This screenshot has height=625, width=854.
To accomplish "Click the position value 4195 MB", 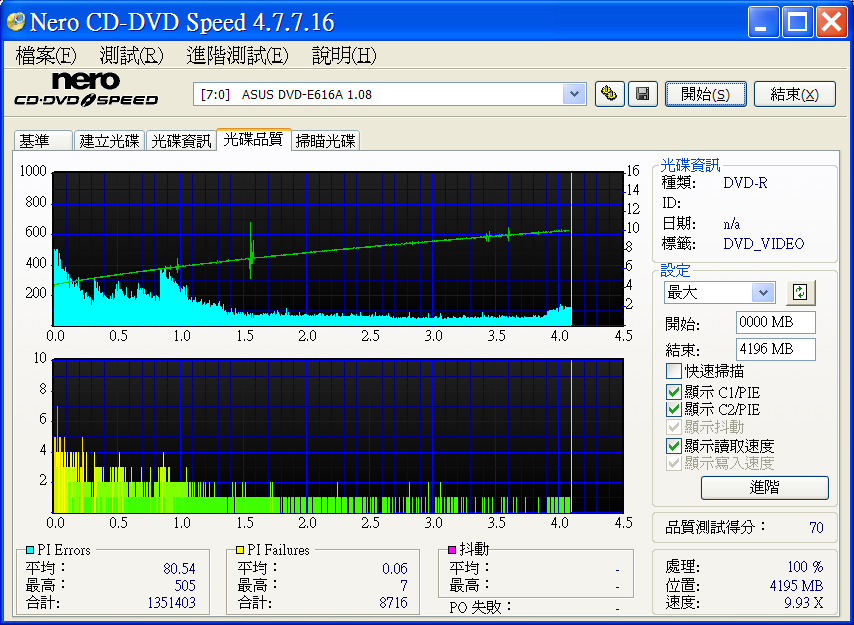I will tap(796, 585).
